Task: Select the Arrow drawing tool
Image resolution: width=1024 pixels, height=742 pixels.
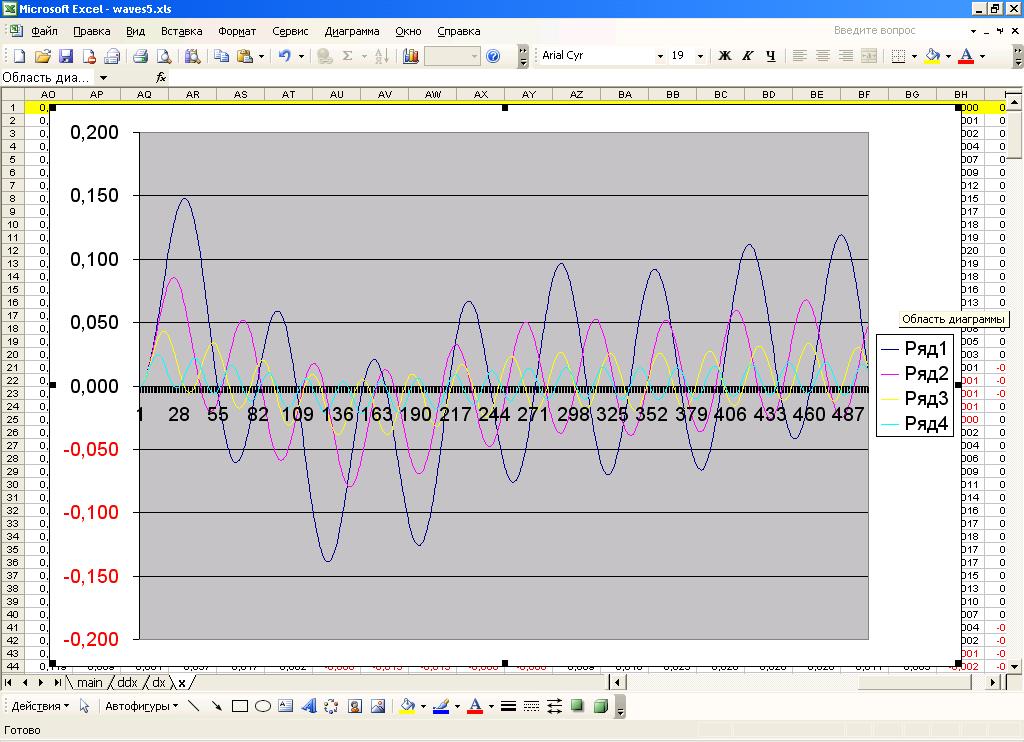Action: [x=216, y=706]
